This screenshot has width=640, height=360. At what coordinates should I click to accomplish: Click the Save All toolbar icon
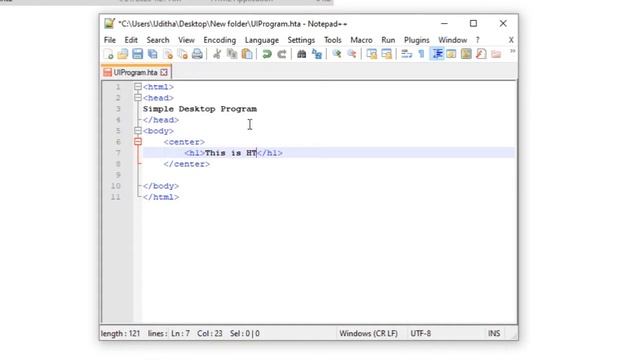[153, 54]
